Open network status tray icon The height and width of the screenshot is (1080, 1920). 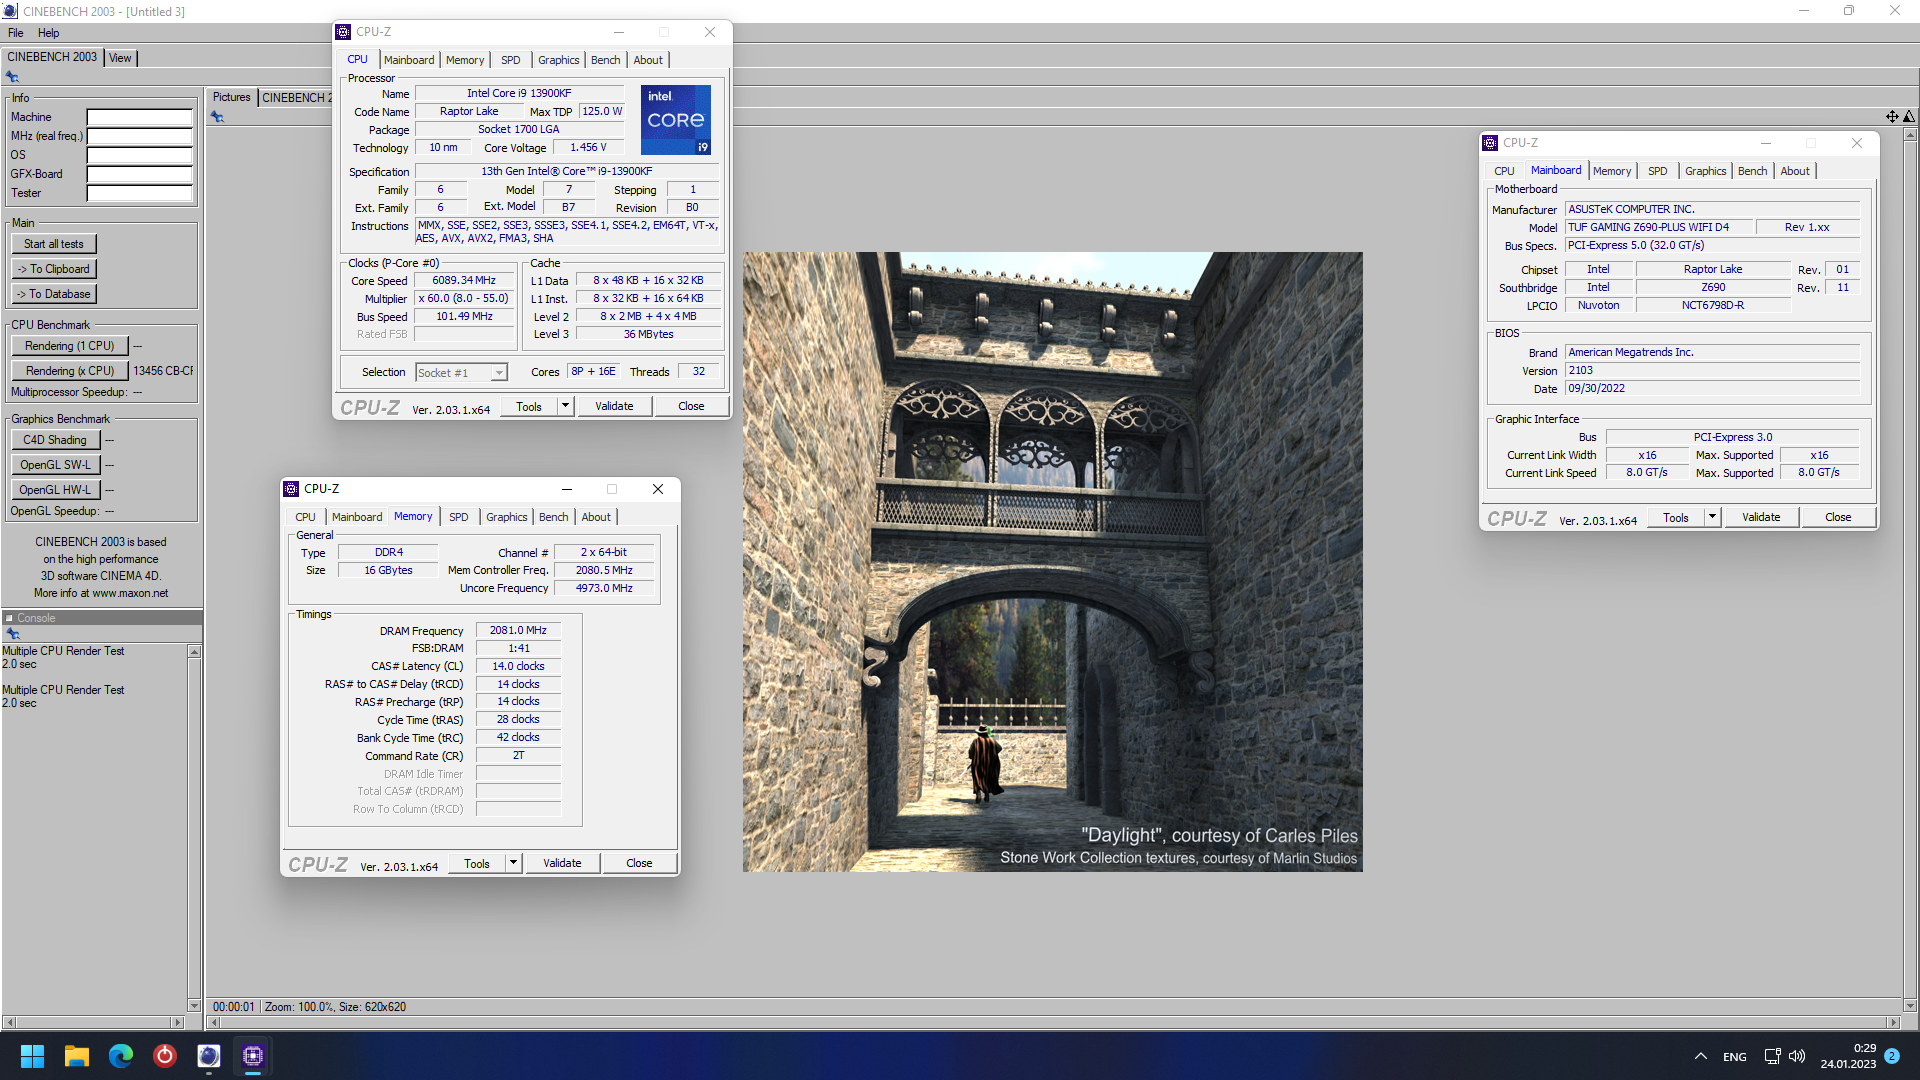(1772, 1056)
